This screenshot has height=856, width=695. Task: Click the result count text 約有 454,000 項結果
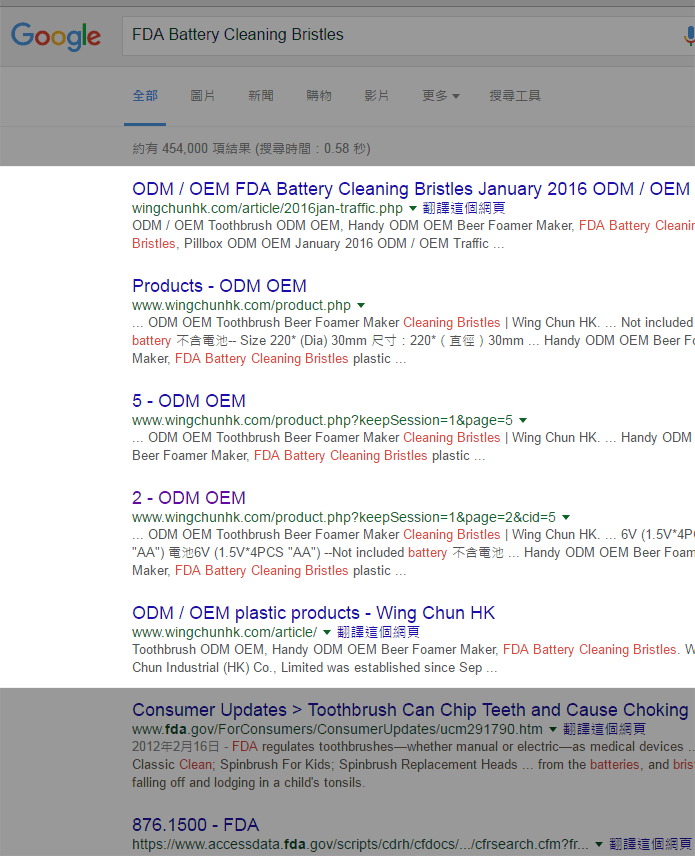point(192,148)
